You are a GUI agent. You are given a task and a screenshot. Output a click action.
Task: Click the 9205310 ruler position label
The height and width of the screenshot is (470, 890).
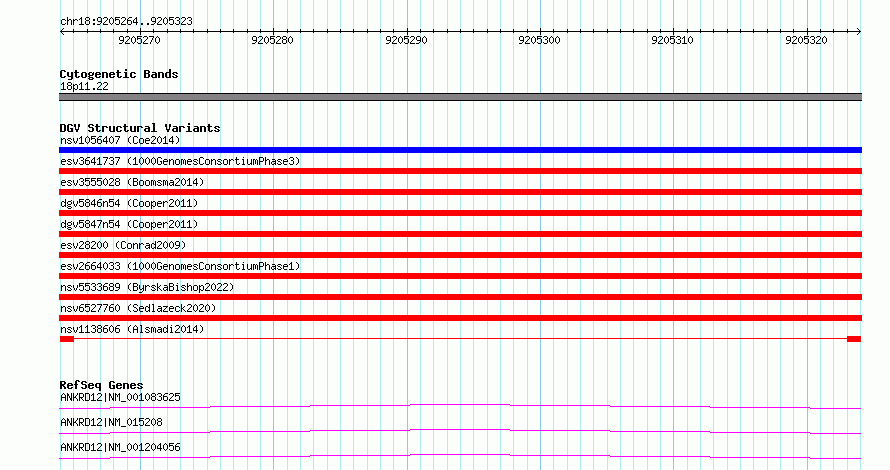click(673, 40)
